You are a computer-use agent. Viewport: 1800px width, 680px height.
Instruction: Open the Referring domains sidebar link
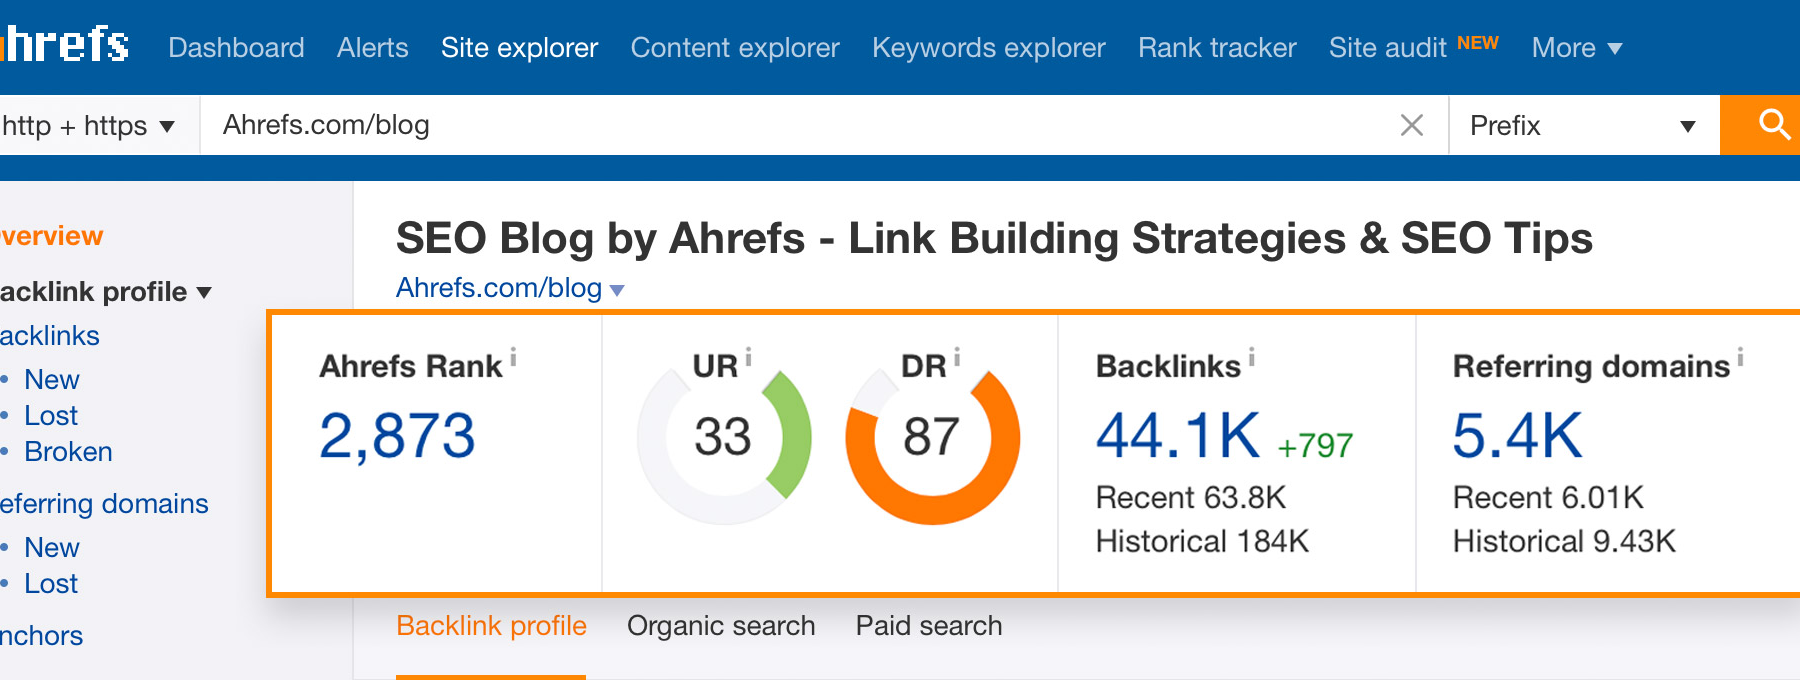point(104,504)
